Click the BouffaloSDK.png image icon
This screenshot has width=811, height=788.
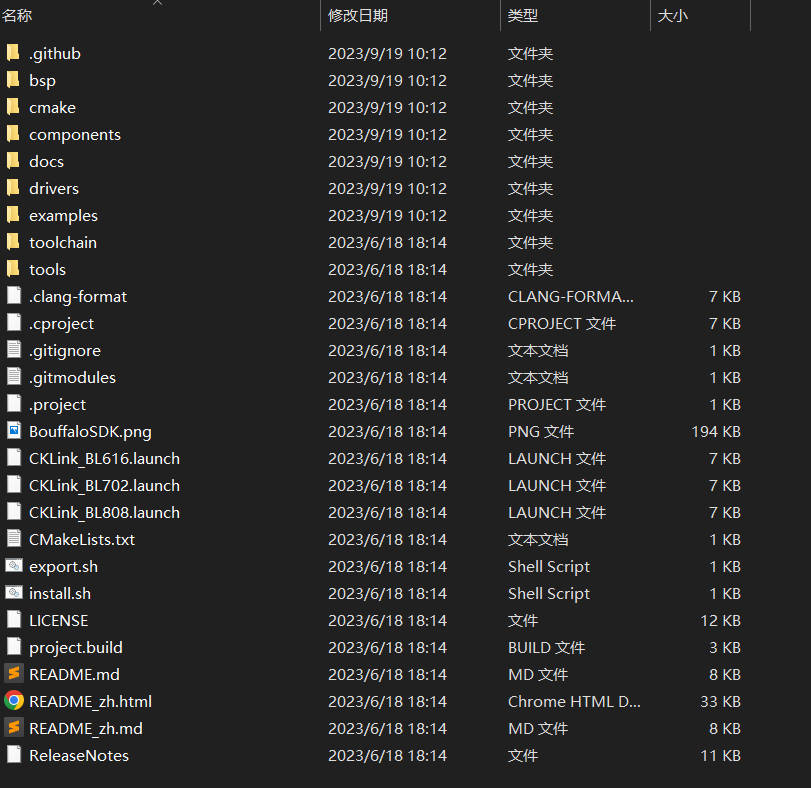(x=14, y=431)
